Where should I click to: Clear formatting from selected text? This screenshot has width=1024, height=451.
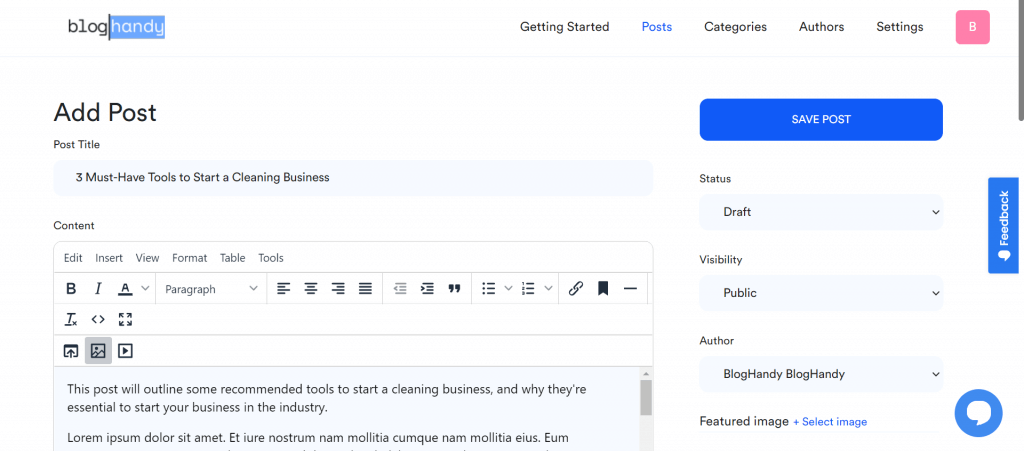pyautogui.click(x=71, y=319)
